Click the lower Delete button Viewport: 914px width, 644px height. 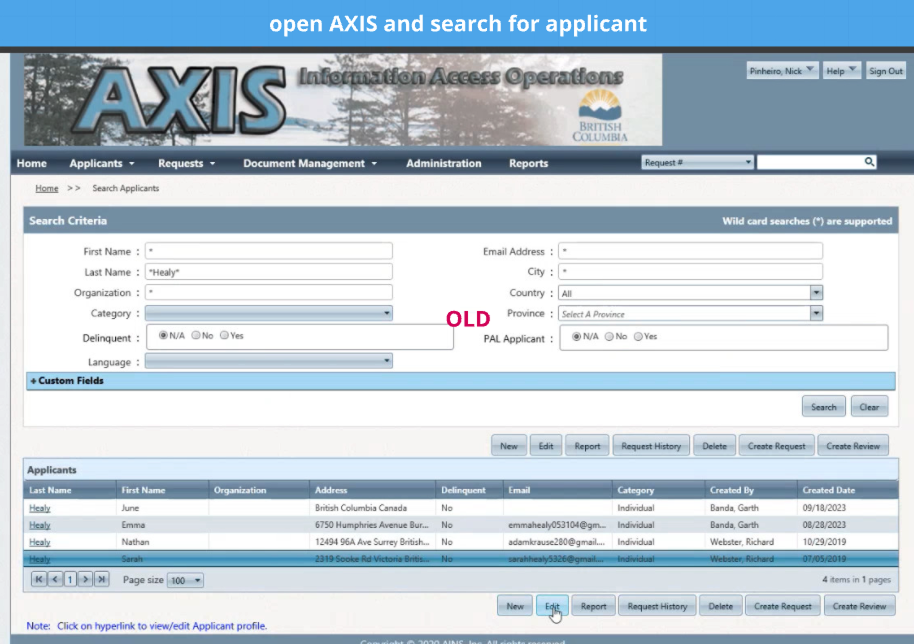[x=720, y=606]
